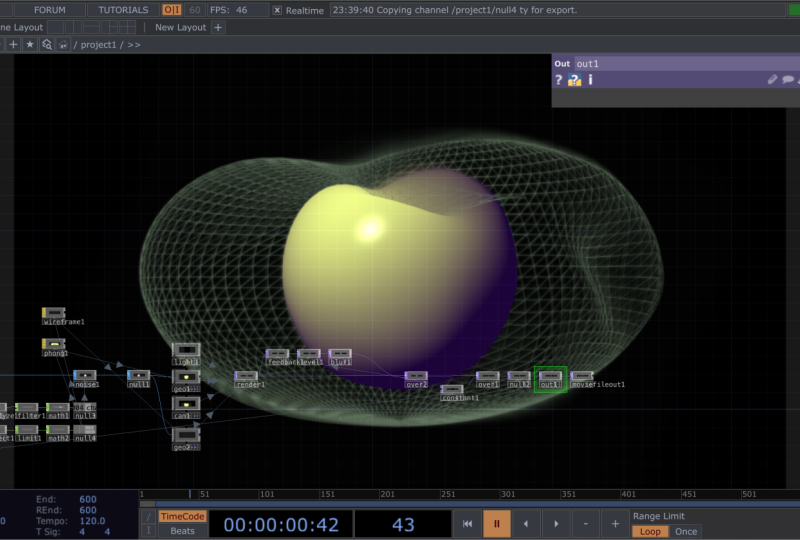Click the target FPS value 60
This screenshot has height=540, width=800.
tap(194, 10)
